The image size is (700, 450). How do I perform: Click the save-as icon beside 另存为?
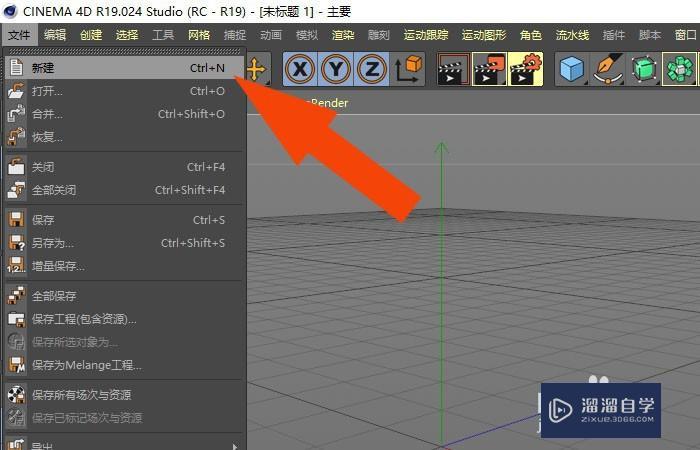(17, 243)
